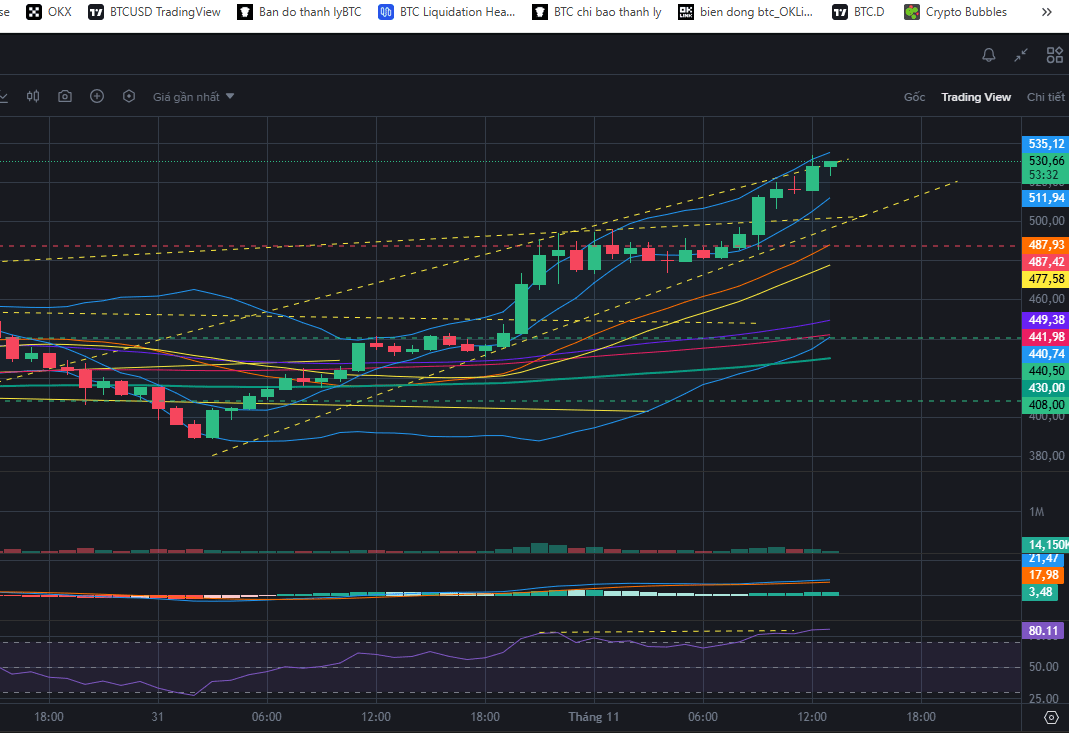Click the Tháng 11 time axis label
Image resolution: width=1069 pixels, height=733 pixels.
(594, 717)
